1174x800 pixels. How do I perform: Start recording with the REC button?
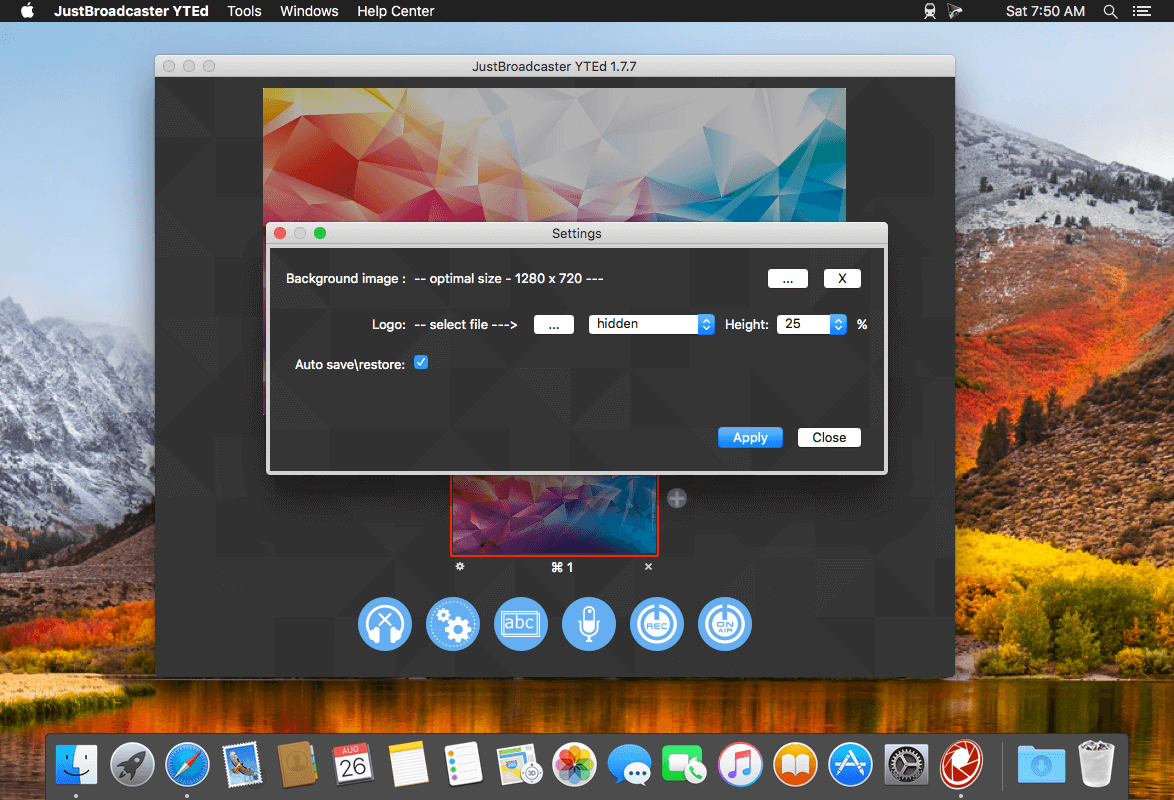click(x=657, y=624)
